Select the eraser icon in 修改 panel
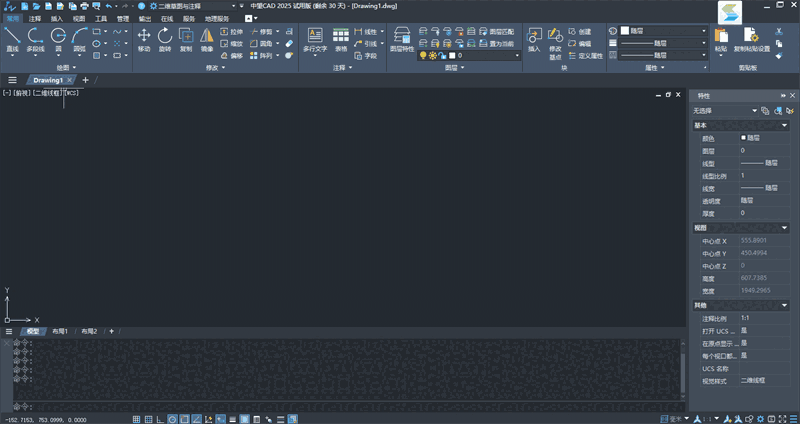Image resolution: width=800 pixels, height=424 pixels. pyautogui.click(x=289, y=44)
